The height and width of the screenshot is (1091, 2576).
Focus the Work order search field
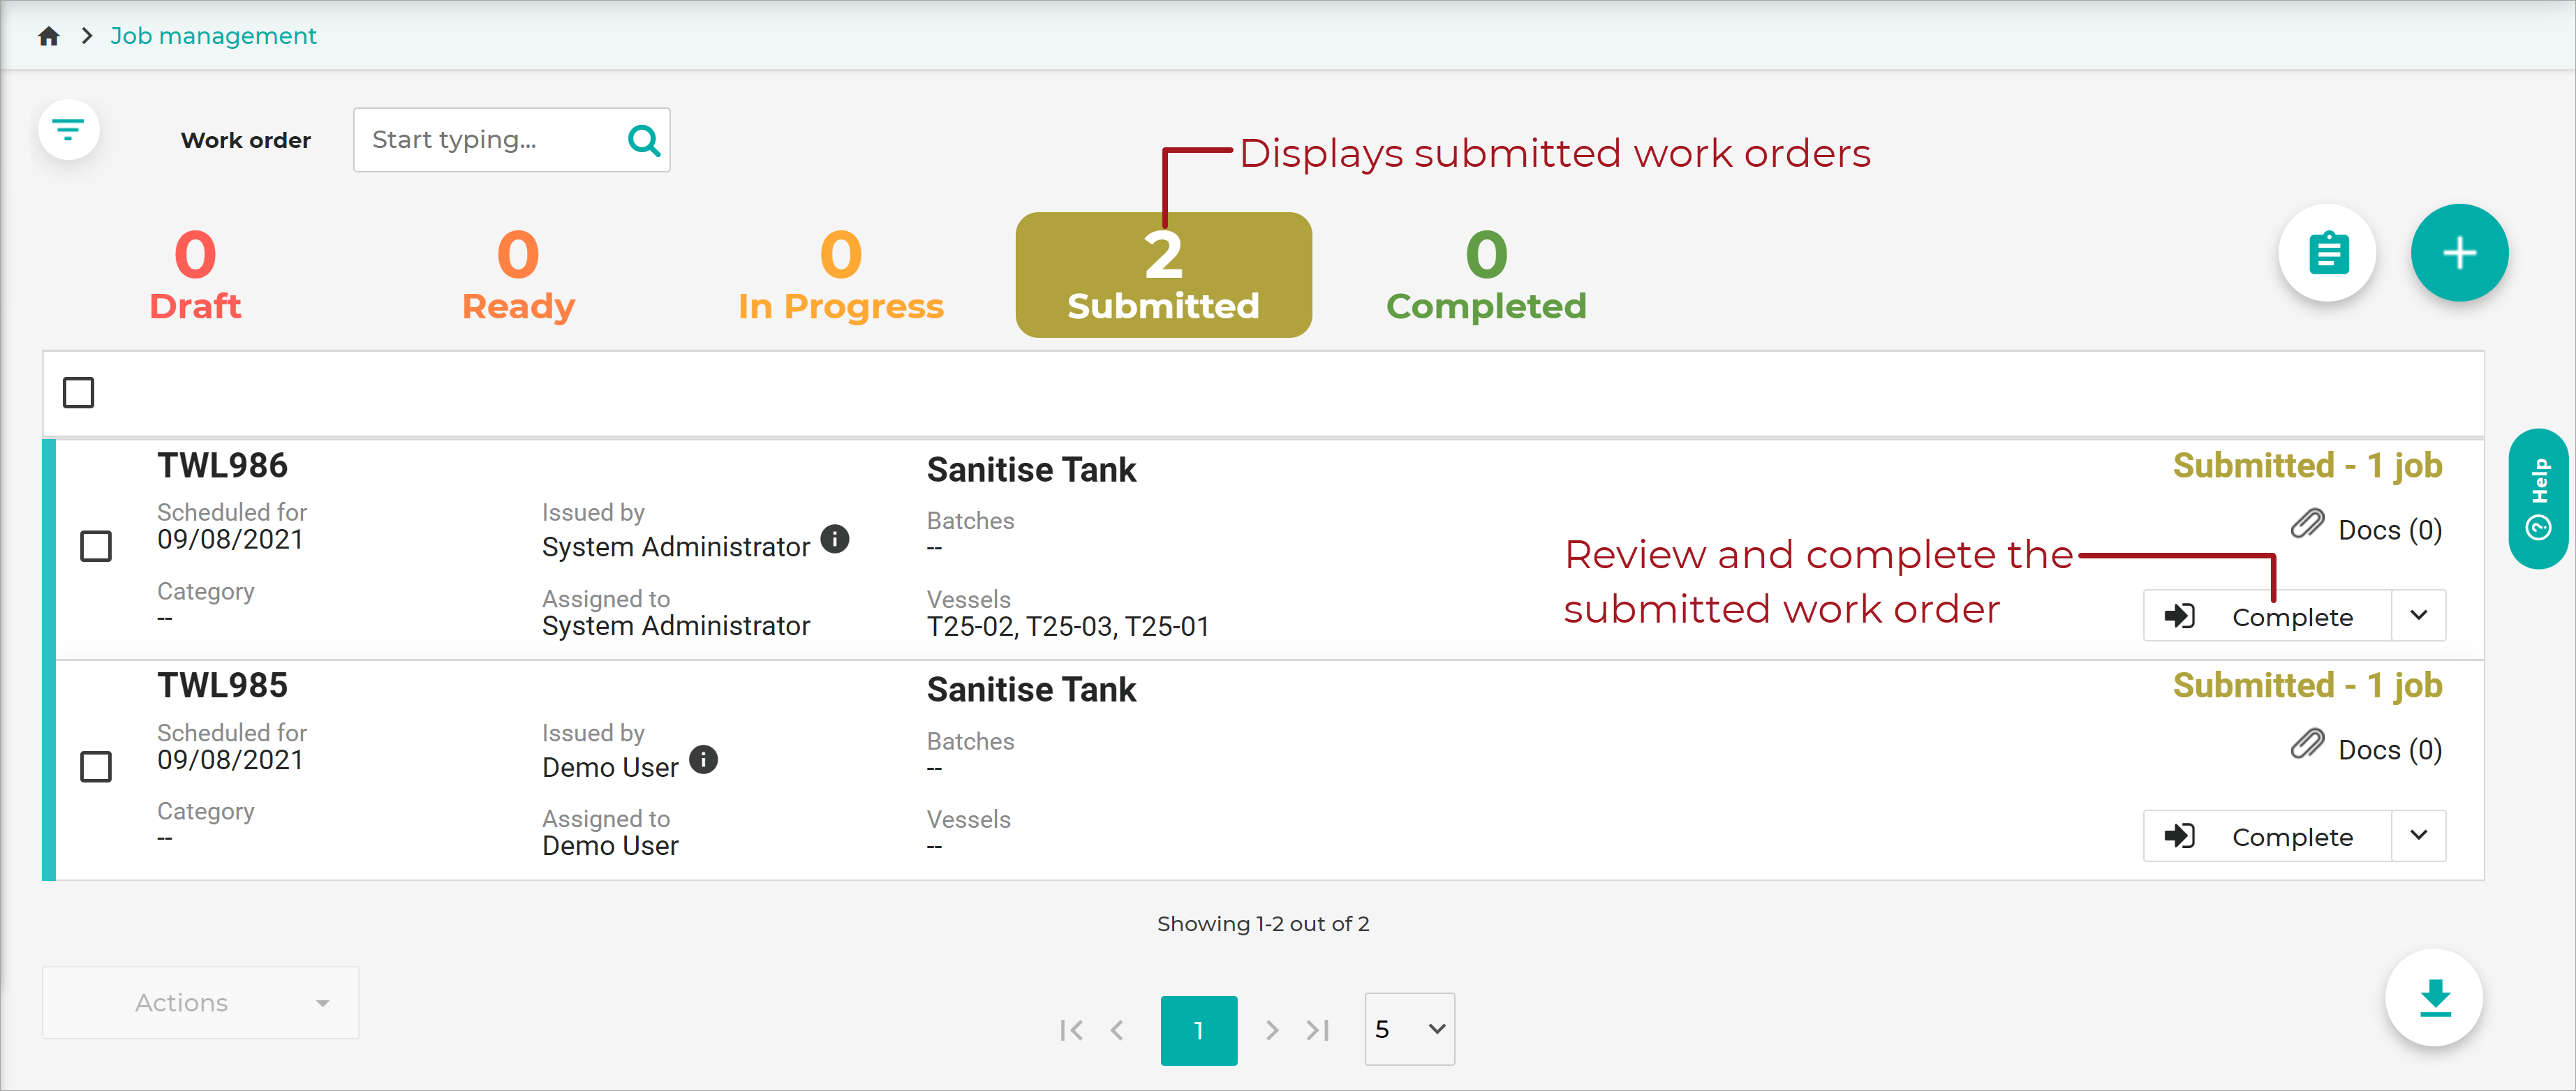[x=511, y=140]
